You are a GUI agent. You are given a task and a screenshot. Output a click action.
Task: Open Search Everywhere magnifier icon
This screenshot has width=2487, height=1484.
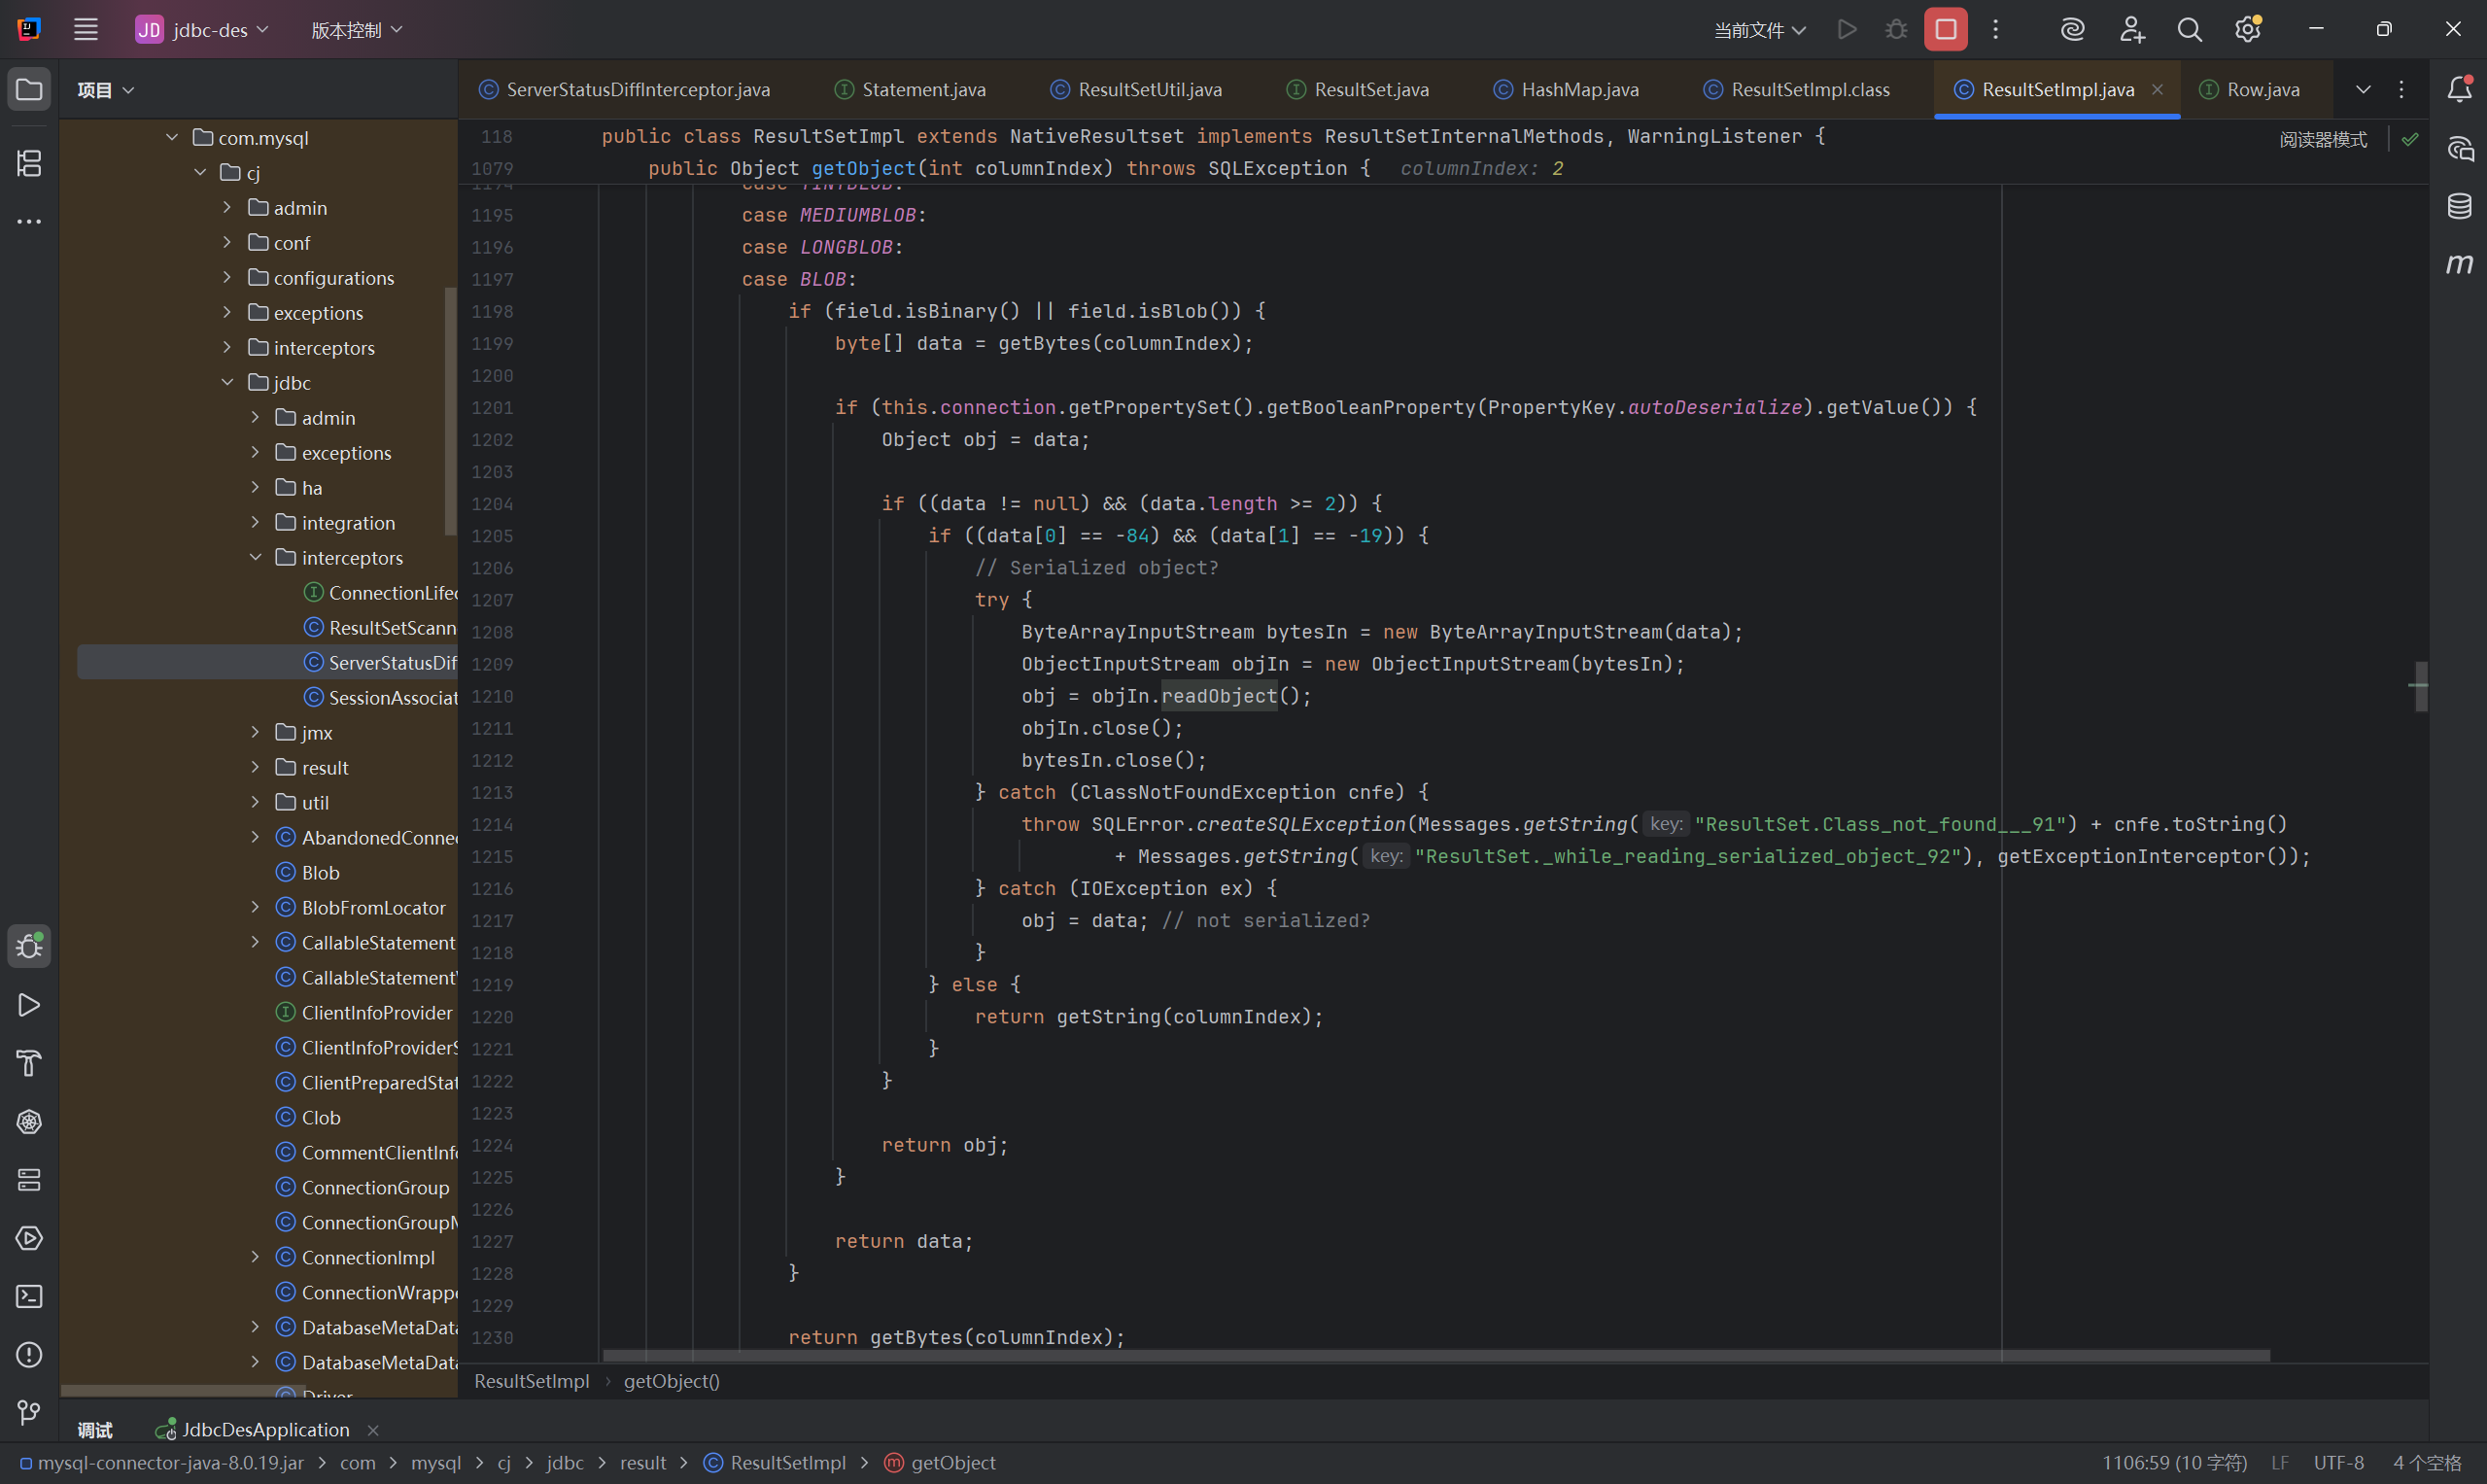[x=2189, y=30]
